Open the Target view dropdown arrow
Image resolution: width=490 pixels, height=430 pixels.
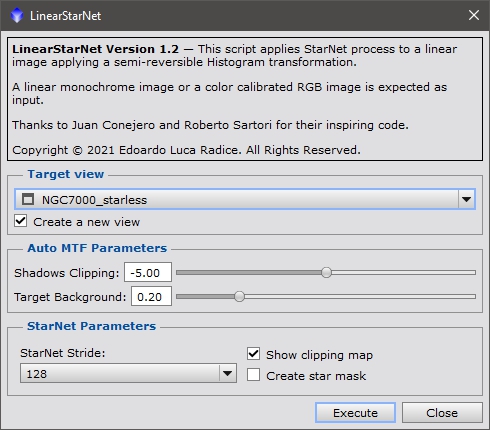point(466,199)
